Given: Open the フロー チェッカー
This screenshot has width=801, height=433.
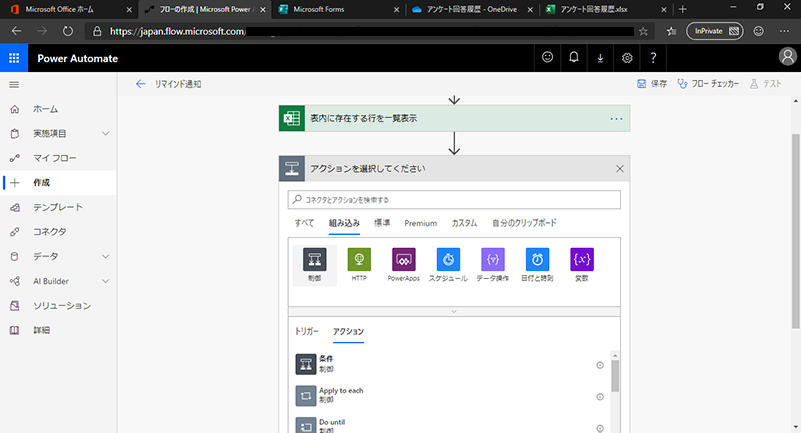Looking at the screenshot, I should (x=708, y=84).
